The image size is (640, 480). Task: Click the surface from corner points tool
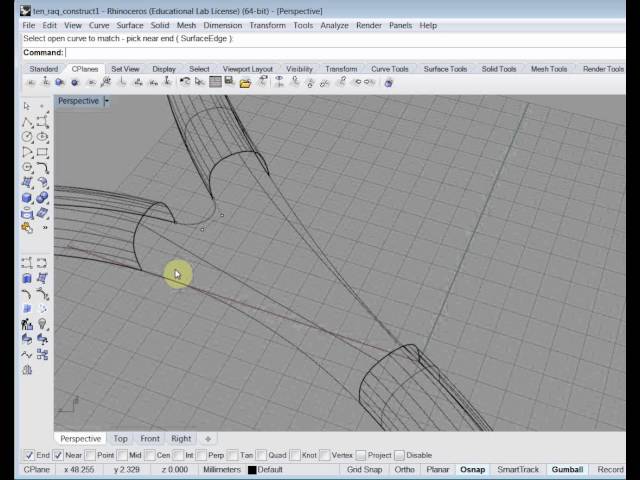coord(27,182)
